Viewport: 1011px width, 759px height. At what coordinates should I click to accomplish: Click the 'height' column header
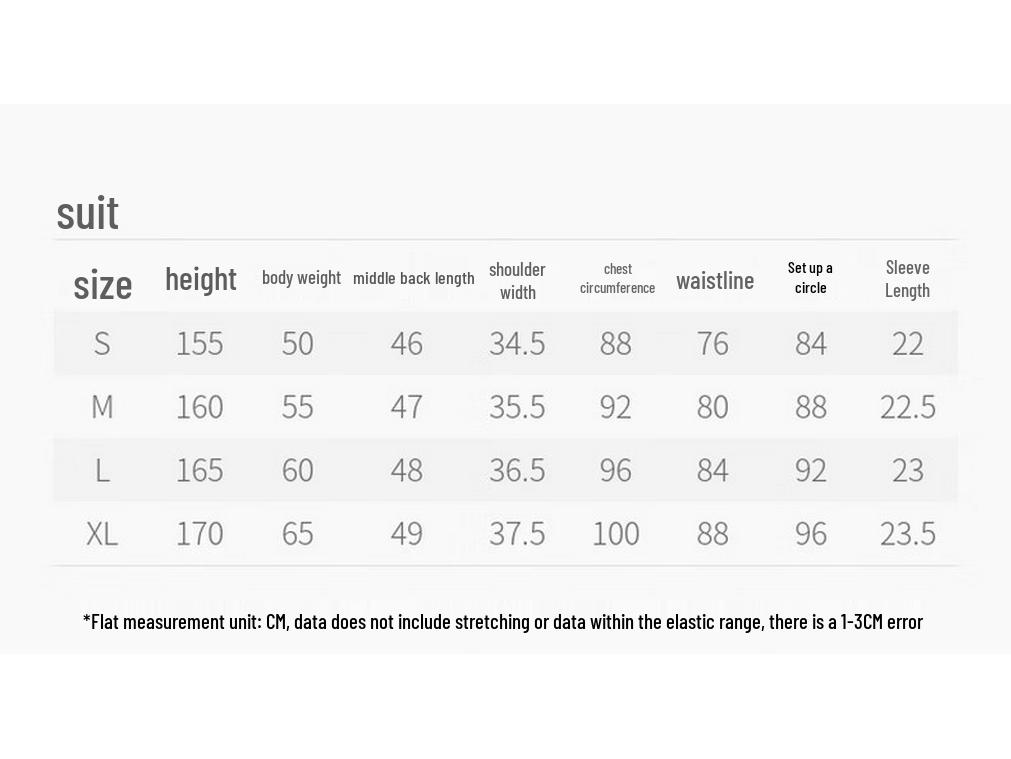(x=201, y=279)
